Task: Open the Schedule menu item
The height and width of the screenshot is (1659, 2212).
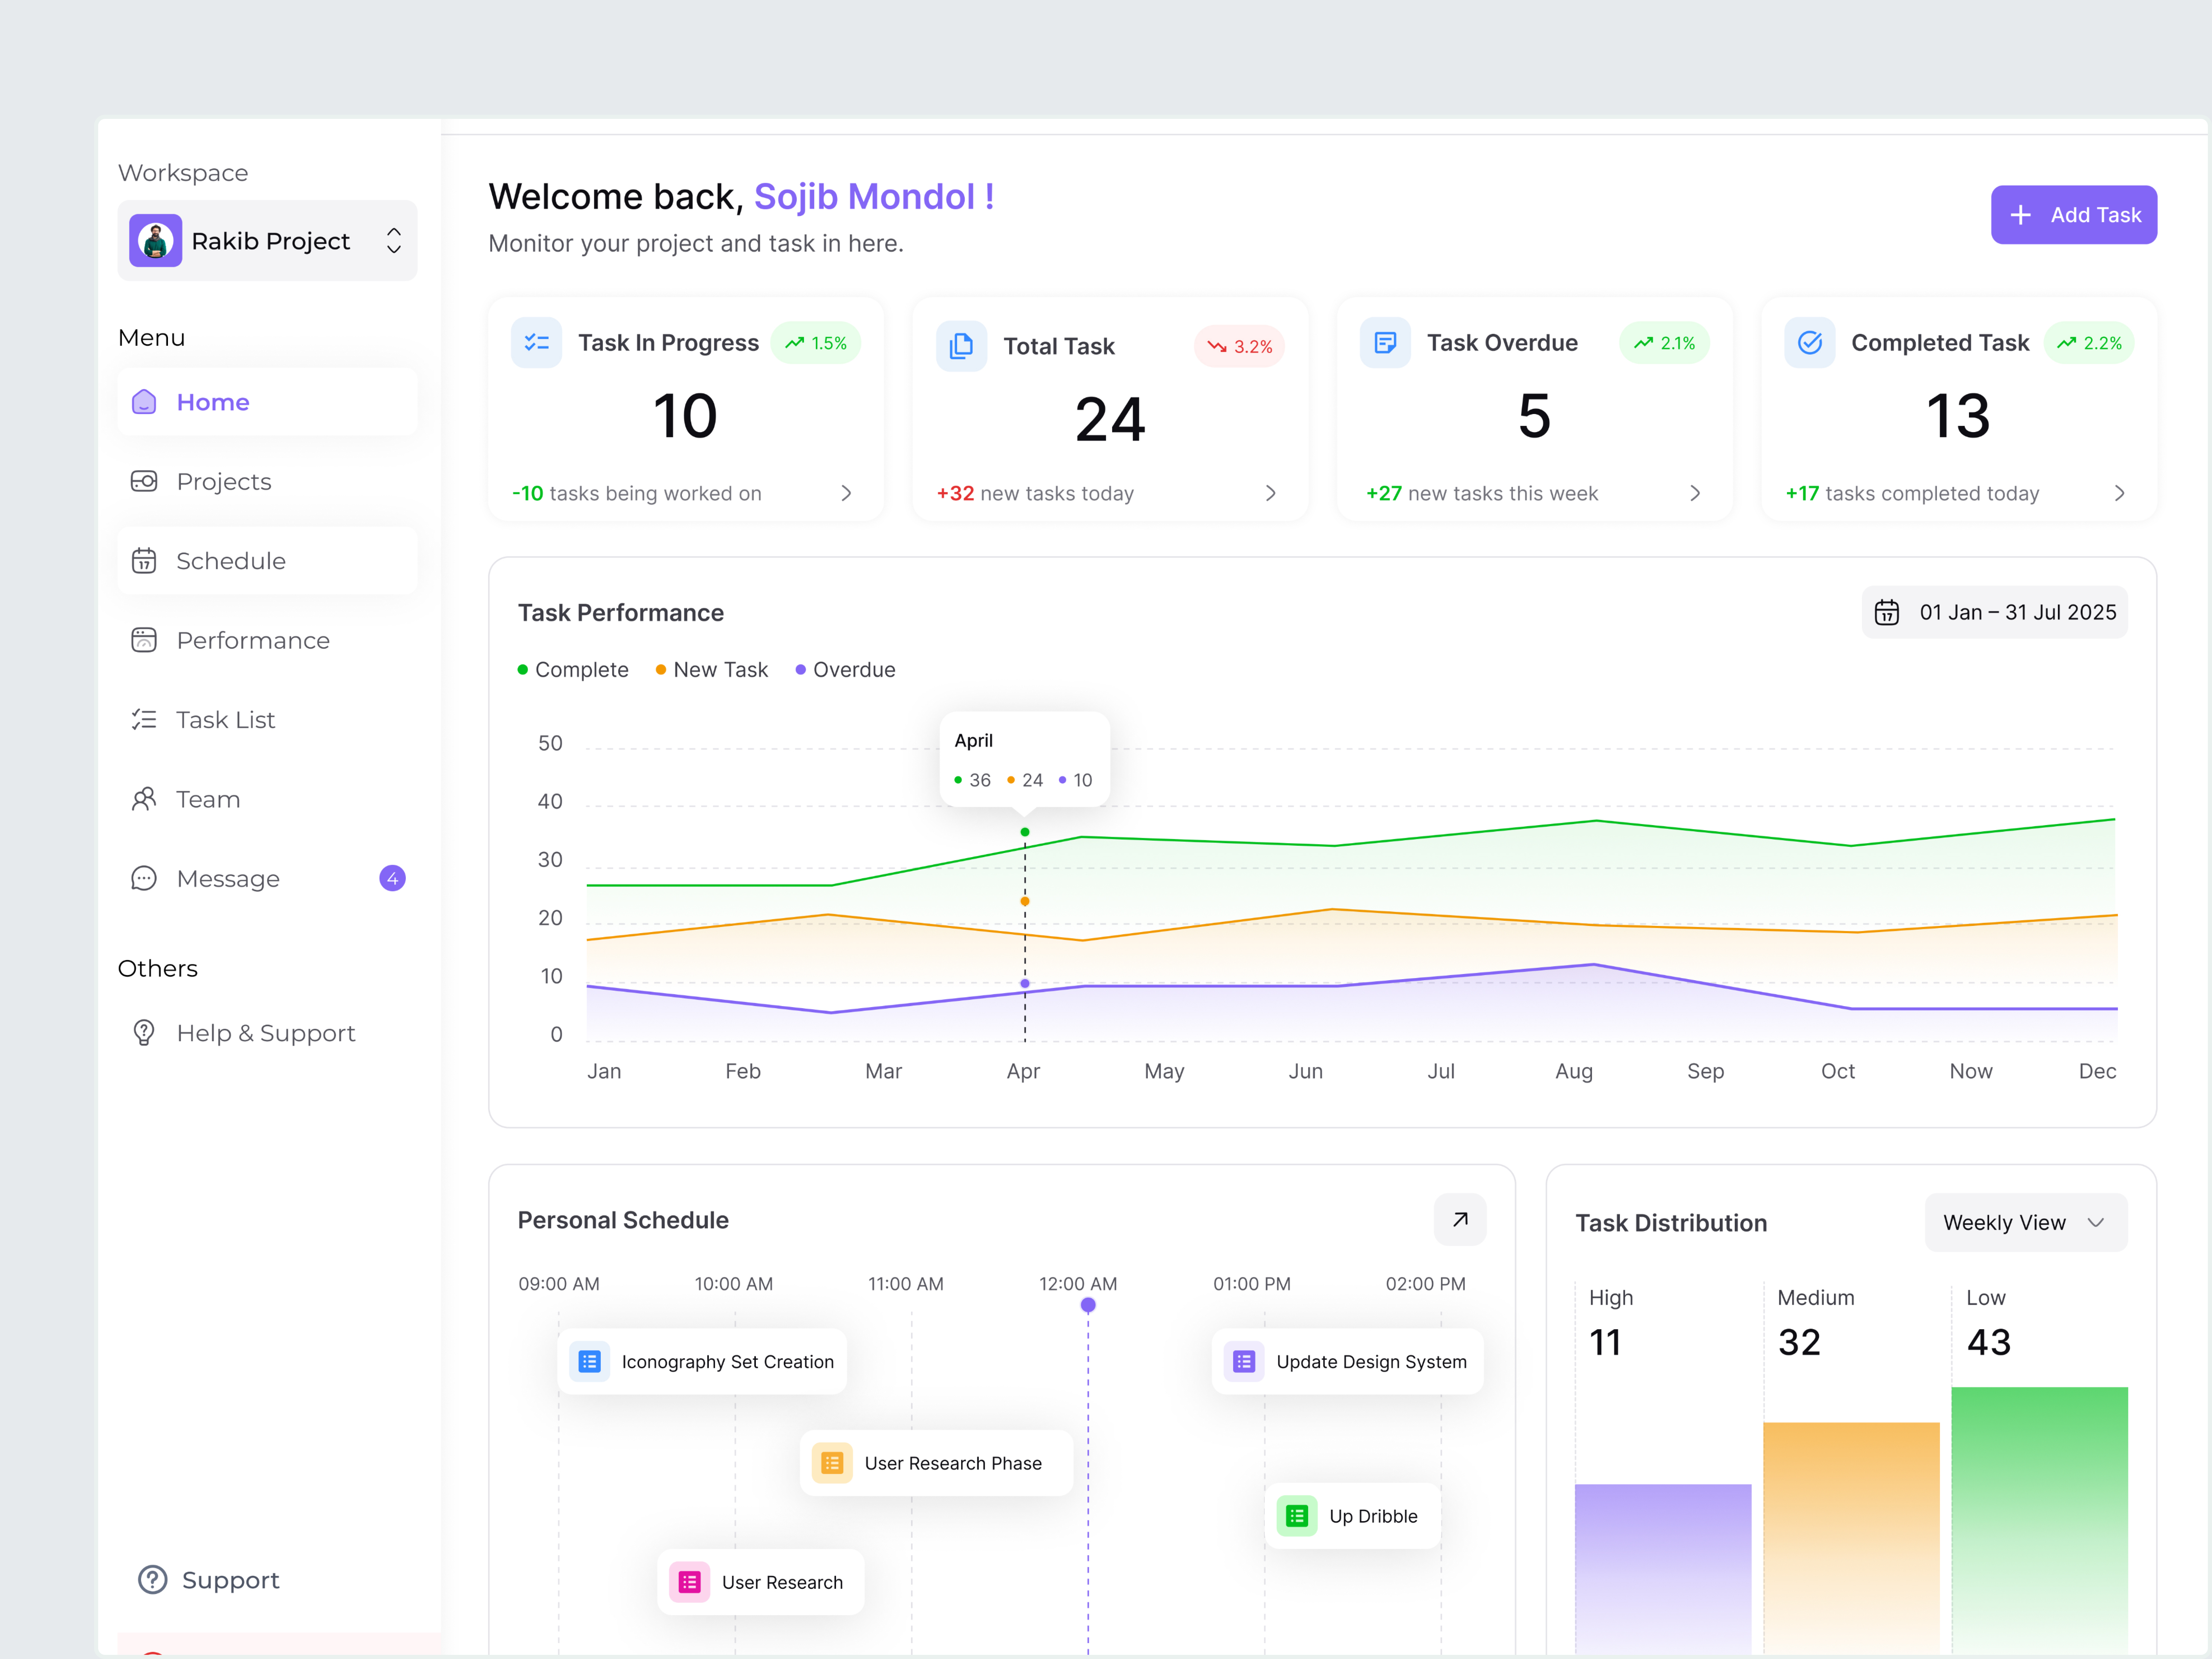Action: (268, 561)
